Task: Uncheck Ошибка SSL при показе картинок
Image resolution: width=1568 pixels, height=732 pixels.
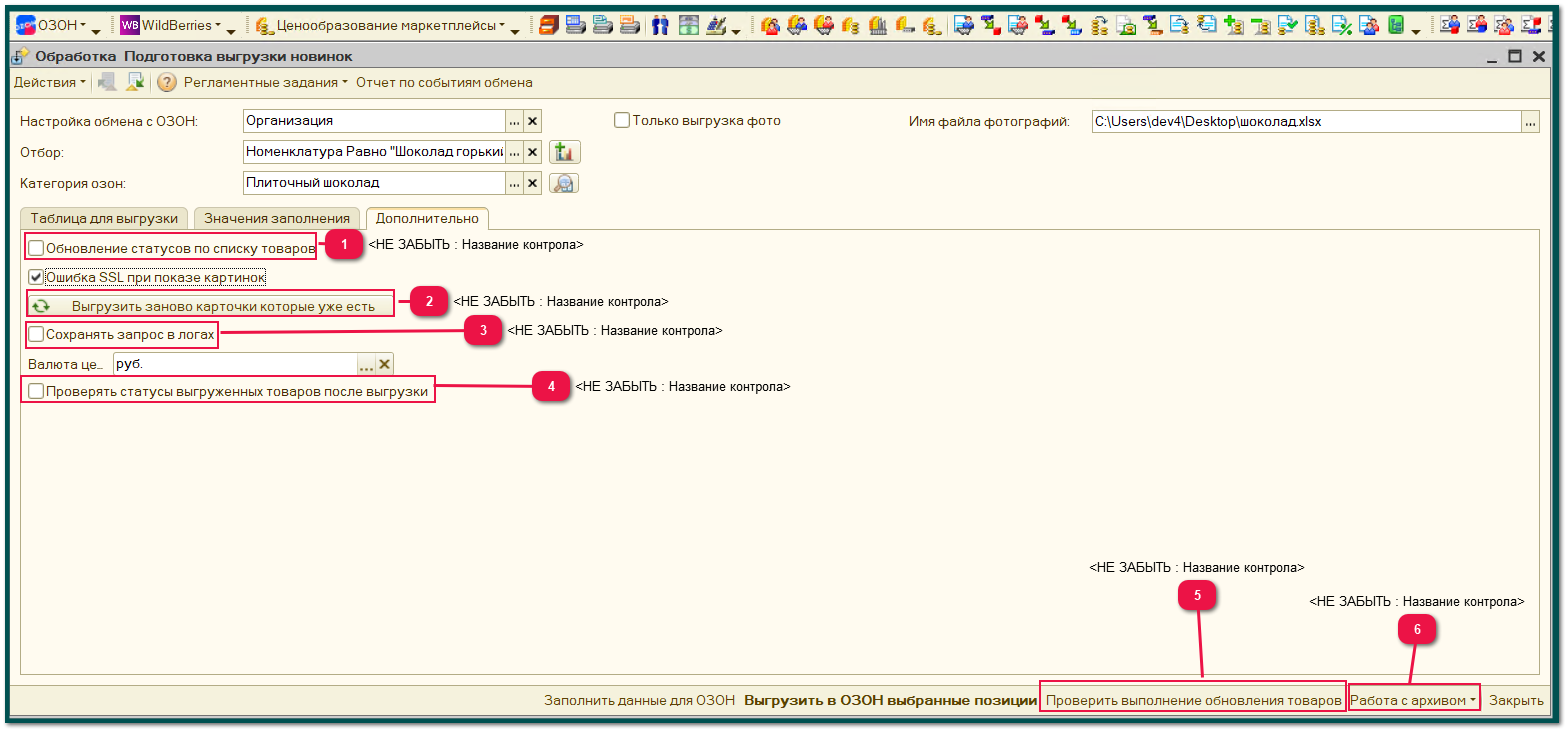Action: pyautogui.click(x=36, y=276)
